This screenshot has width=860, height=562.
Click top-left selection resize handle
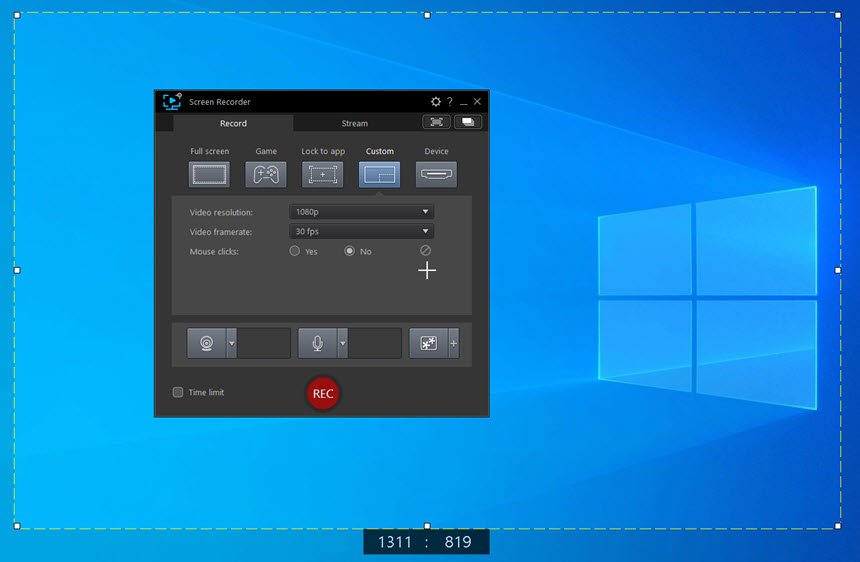(17, 15)
